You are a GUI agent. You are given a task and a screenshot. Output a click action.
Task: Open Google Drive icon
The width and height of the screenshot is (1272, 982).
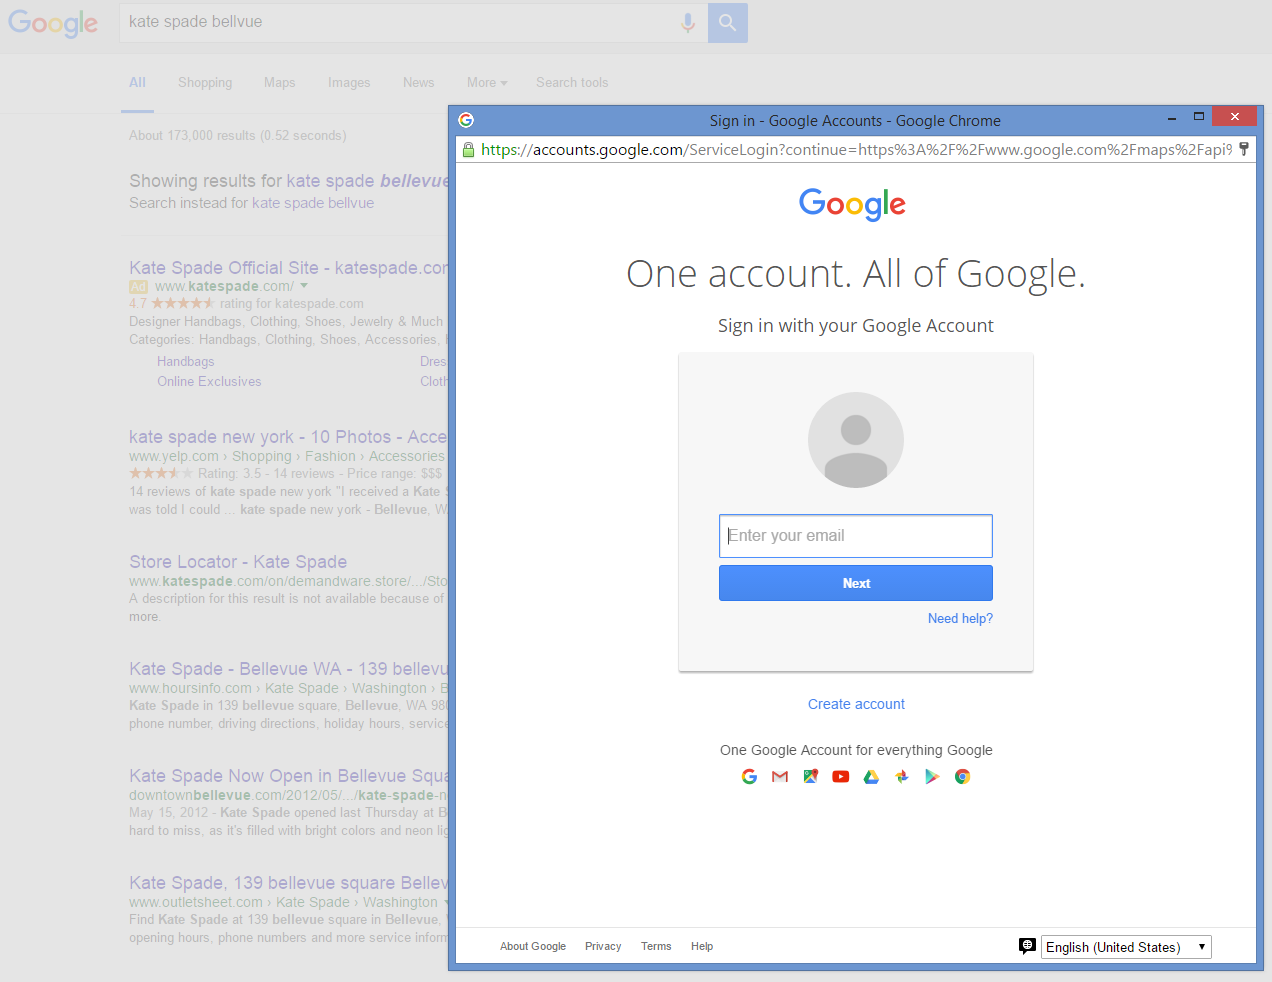point(871,776)
